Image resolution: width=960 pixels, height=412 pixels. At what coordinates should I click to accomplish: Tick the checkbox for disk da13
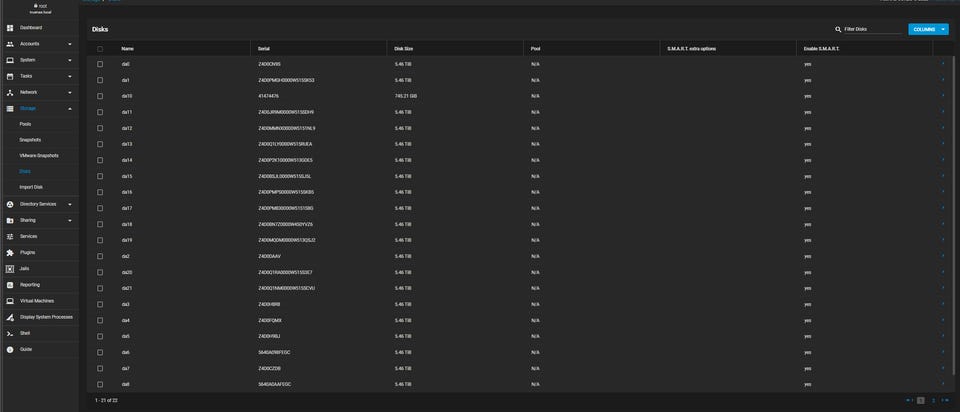click(100, 144)
